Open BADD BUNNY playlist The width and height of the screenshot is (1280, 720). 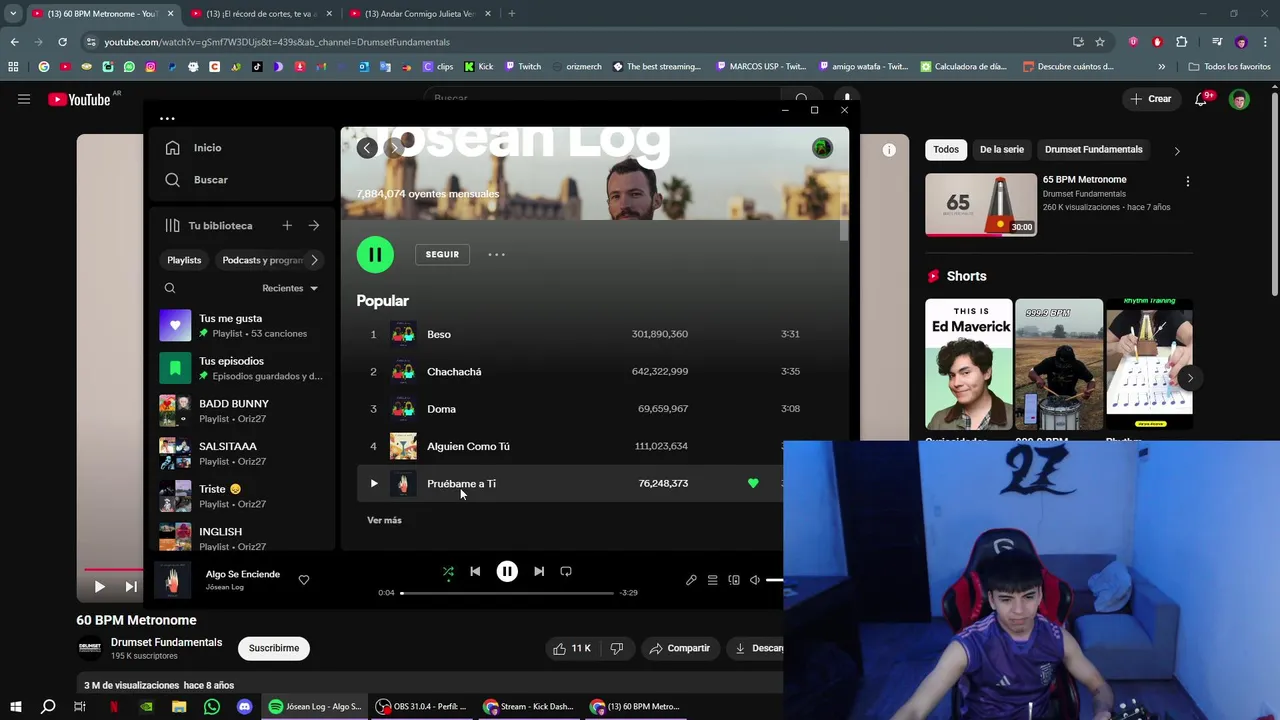pyautogui.click(x=242, y=410)
